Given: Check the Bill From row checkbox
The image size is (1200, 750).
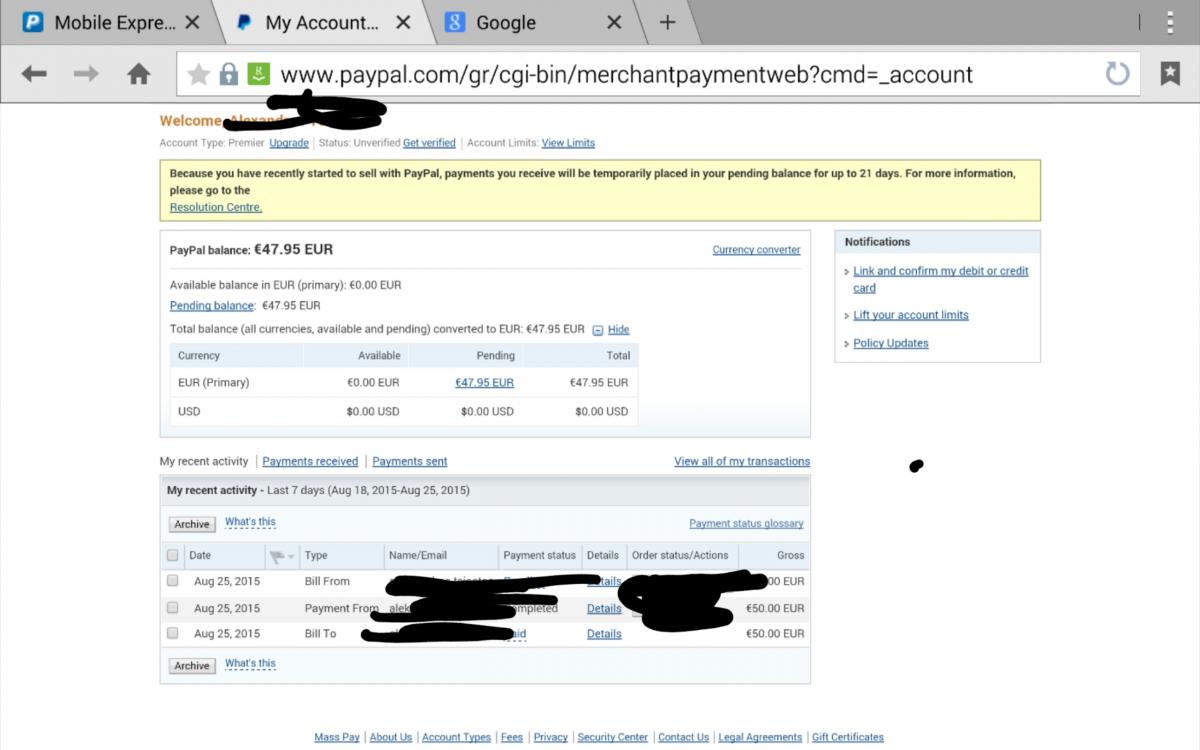Looking at the screenshot, I should coord(173,581).
